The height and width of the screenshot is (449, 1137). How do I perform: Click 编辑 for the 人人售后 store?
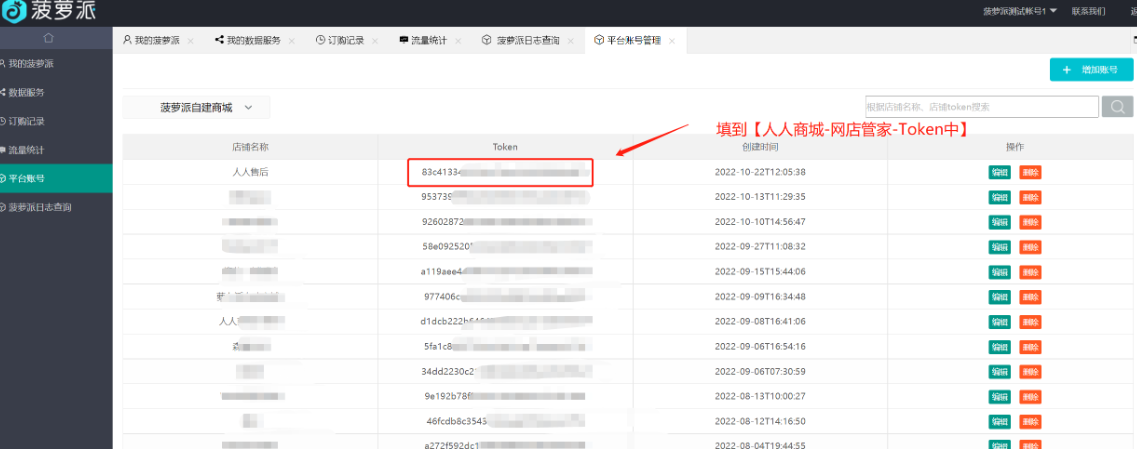coord(999,172)
